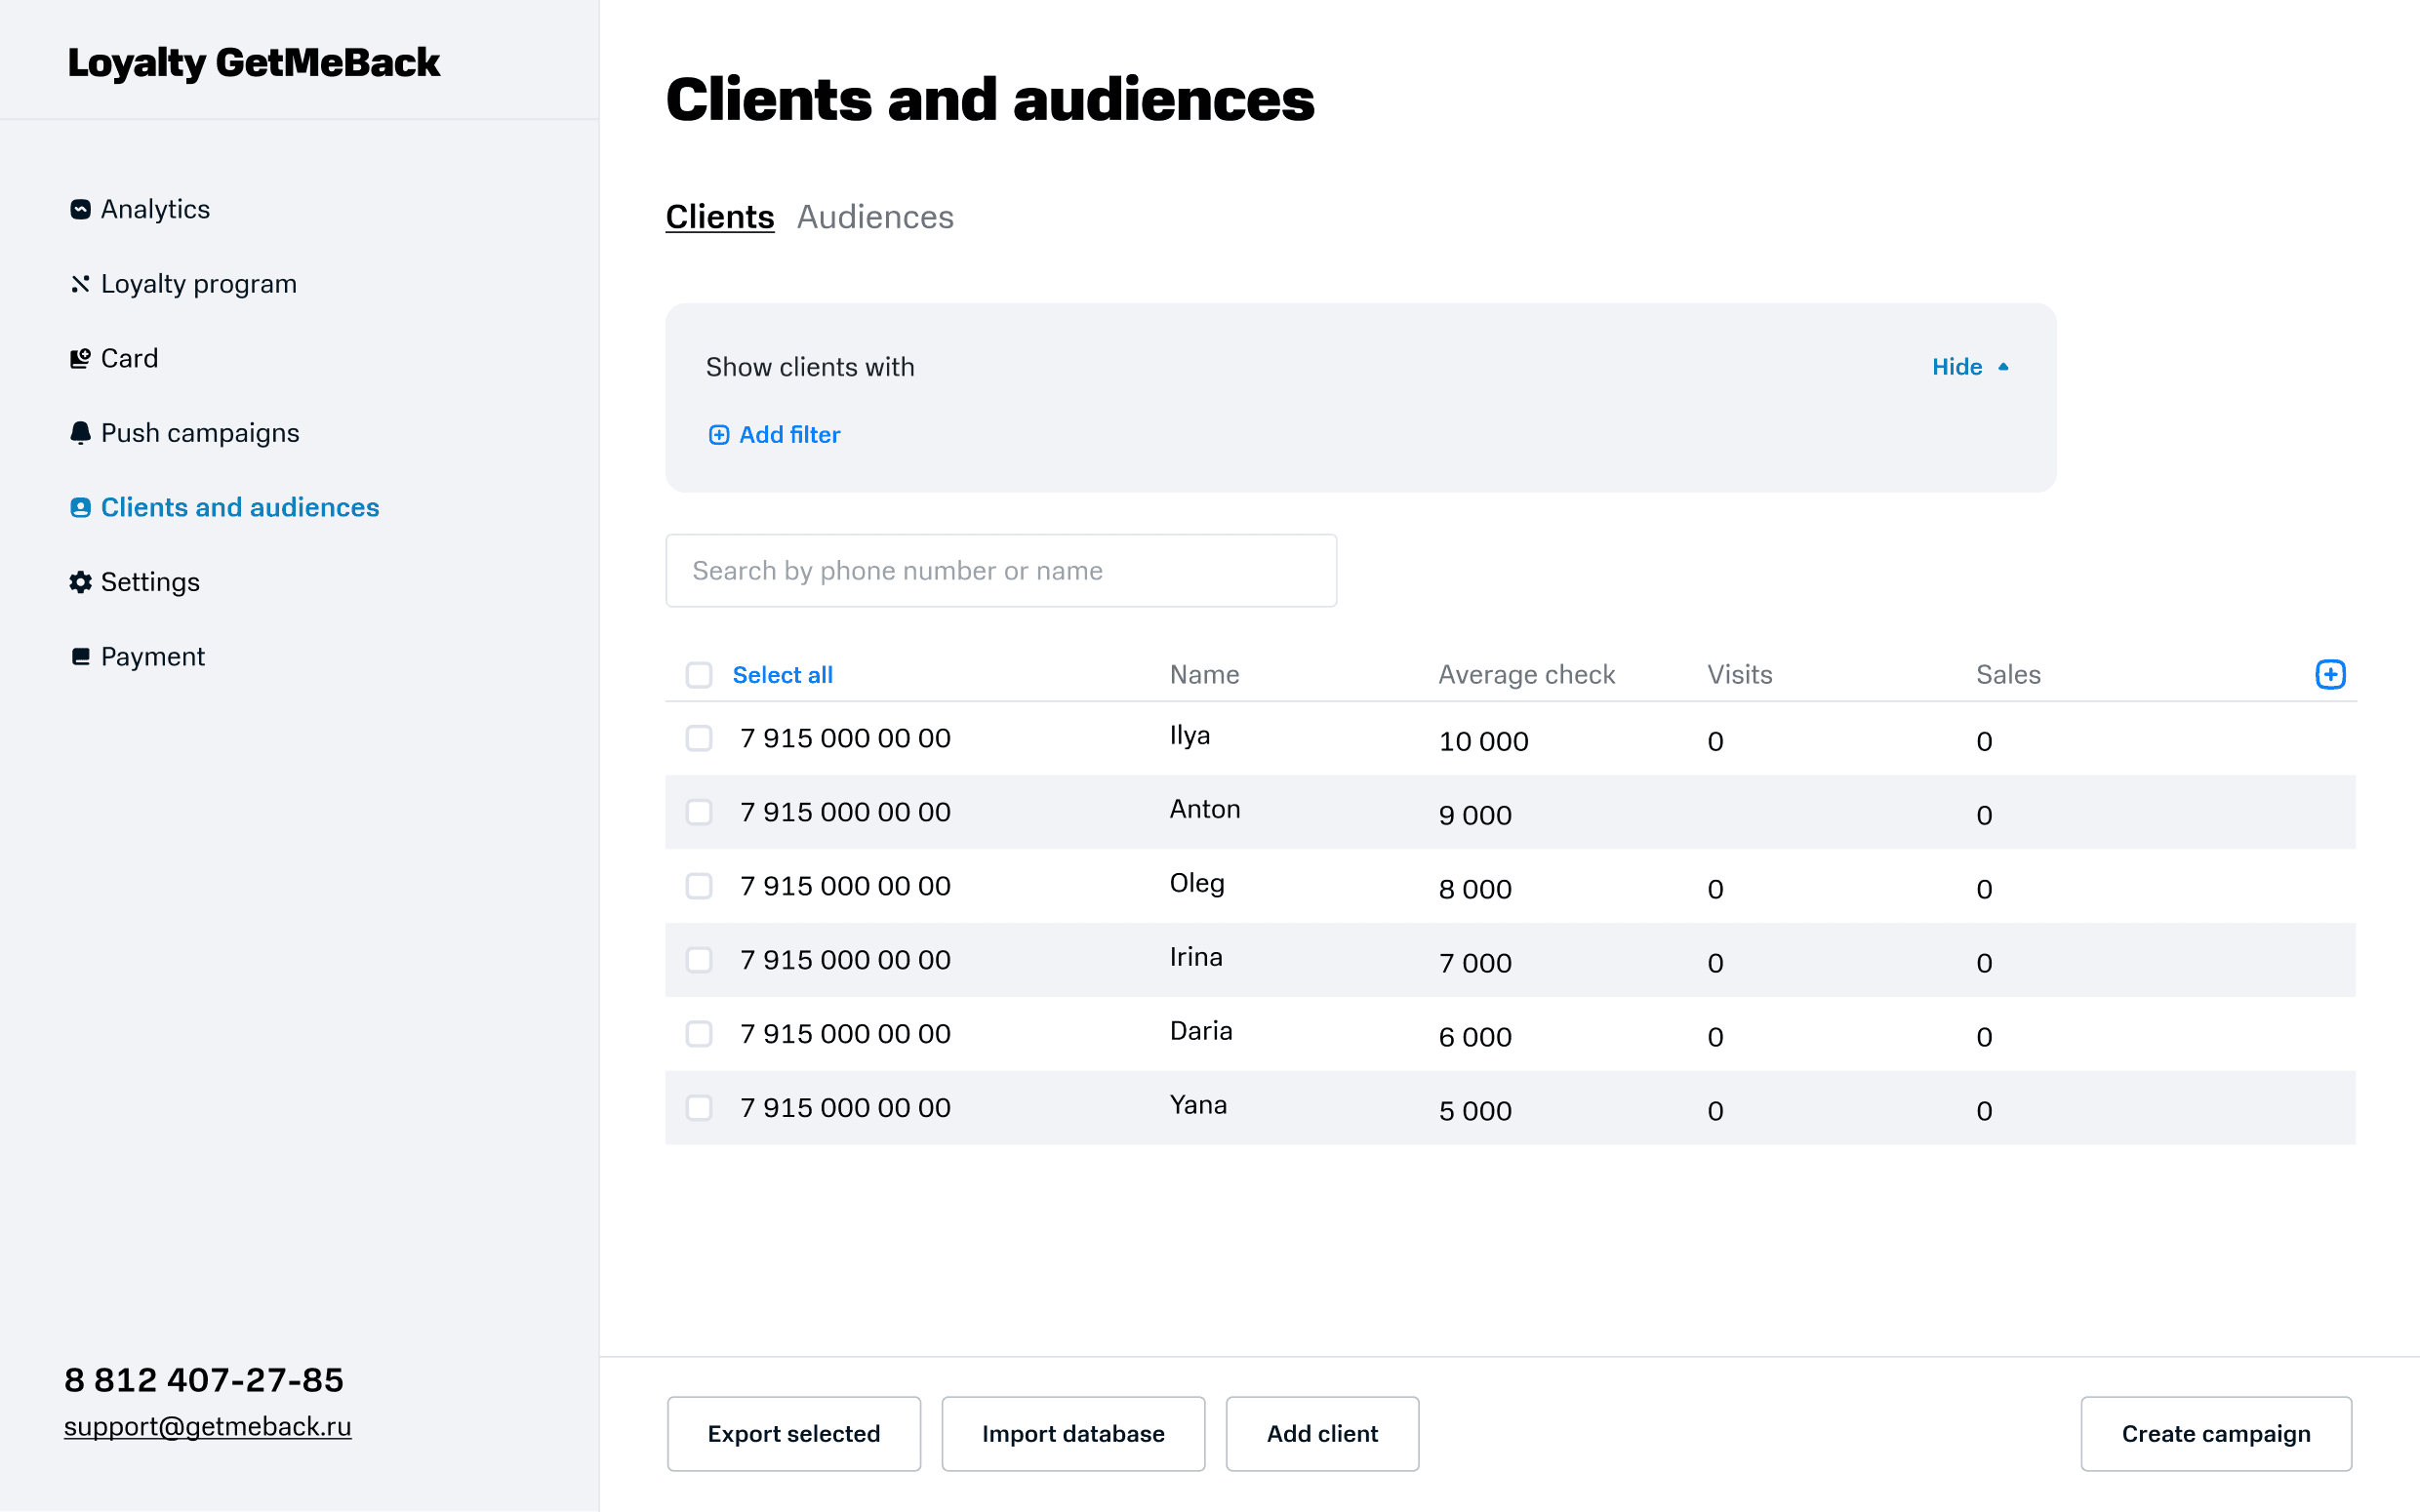Switch to the Audiences tab
2420x1512 pixels.
tap(875, 217)
